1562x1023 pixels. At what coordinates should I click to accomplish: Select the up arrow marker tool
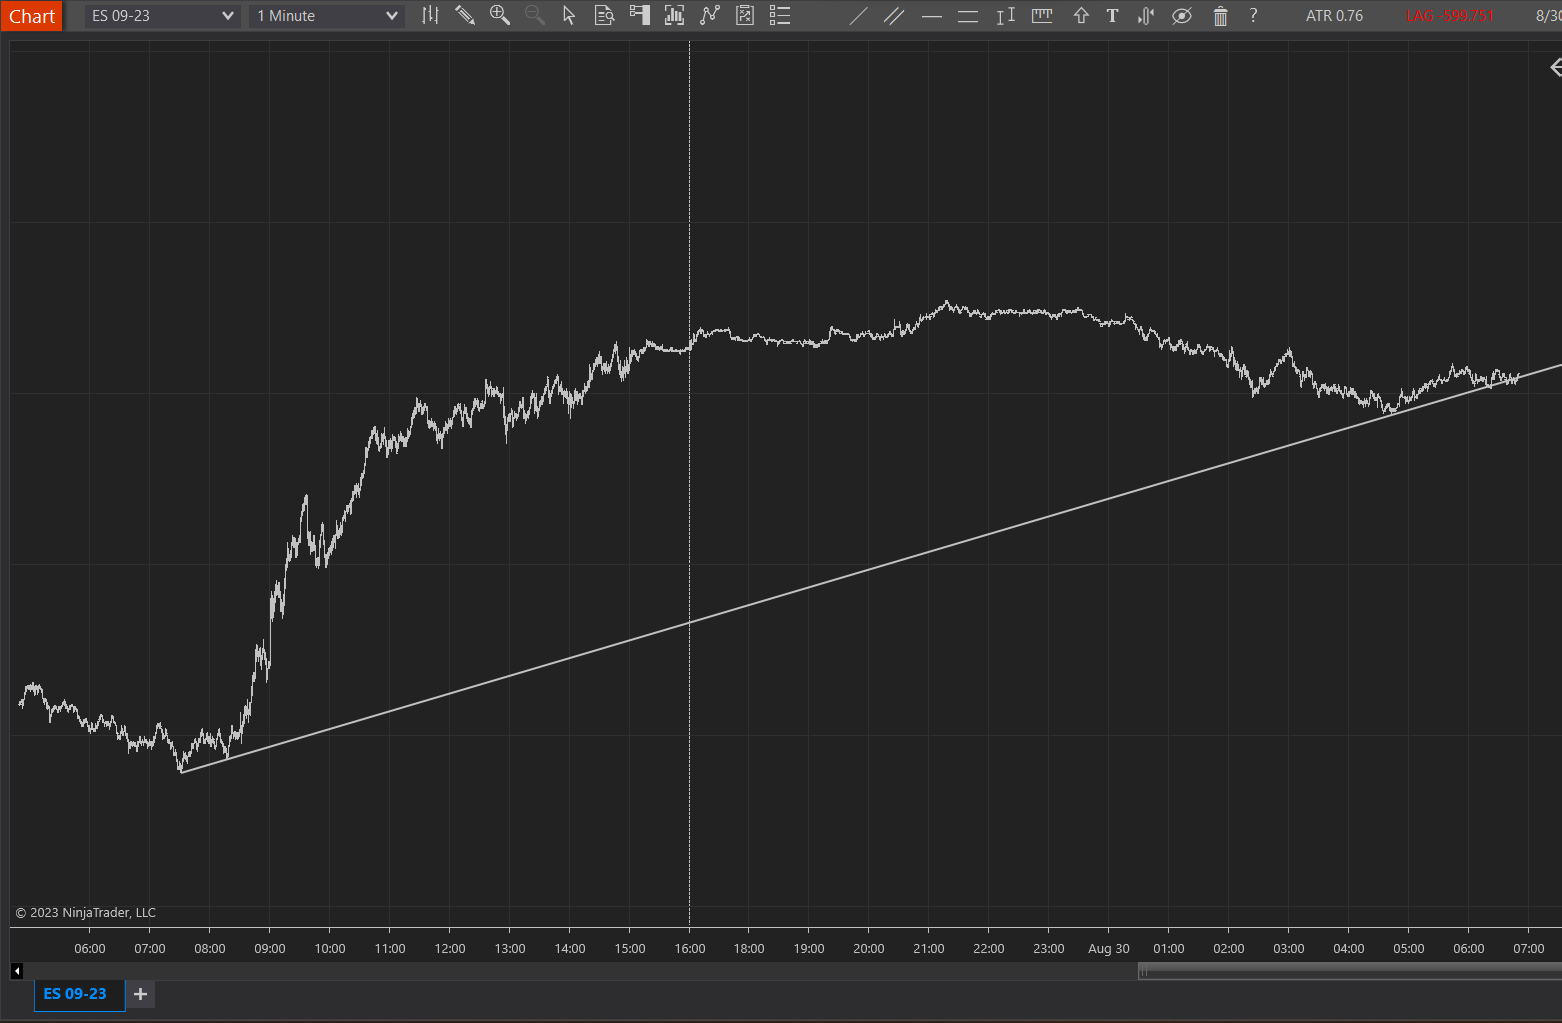[1081, 16]
